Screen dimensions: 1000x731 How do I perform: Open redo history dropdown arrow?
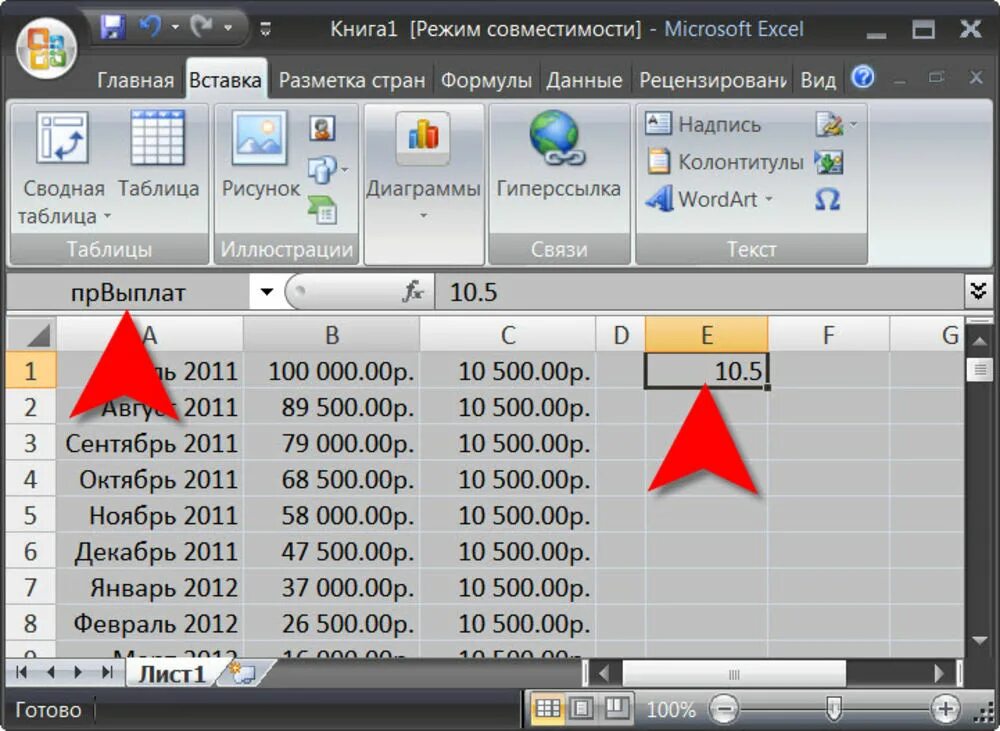coord(228,28)
